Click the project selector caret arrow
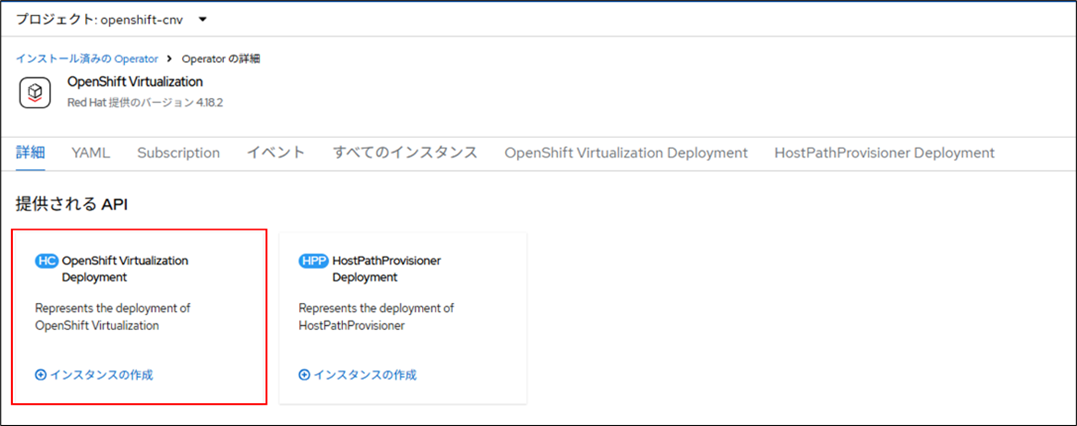Screen dimensions: 1077x426 (203, 19)
